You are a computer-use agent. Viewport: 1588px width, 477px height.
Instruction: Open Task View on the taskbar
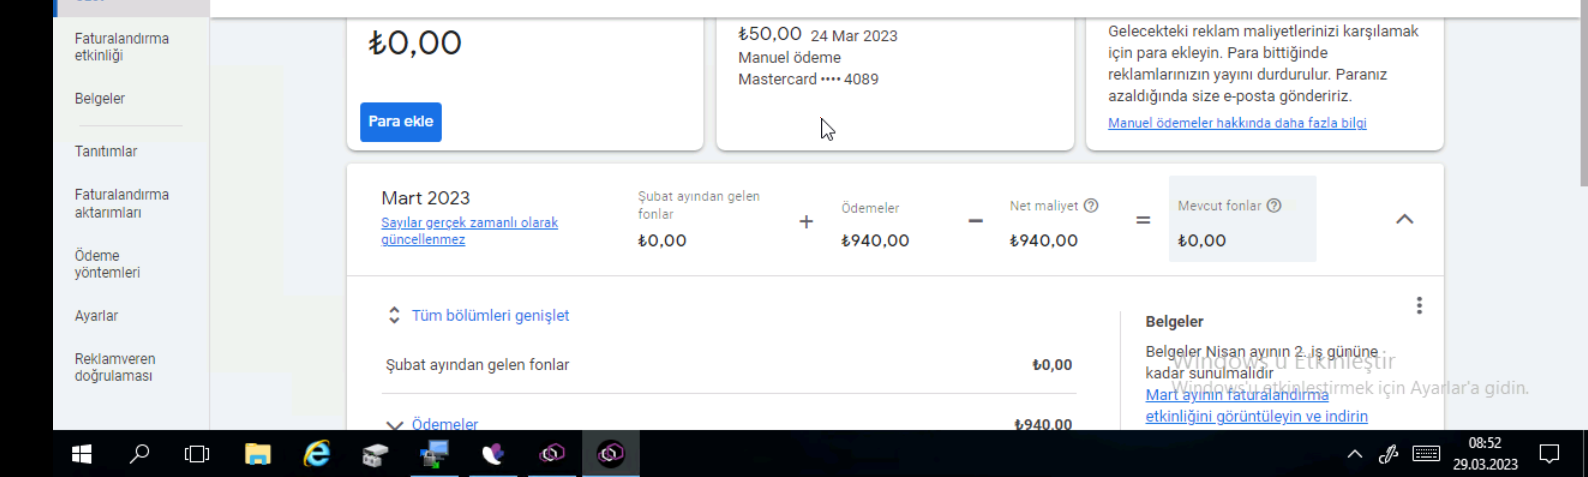click(x=198, y=454)
